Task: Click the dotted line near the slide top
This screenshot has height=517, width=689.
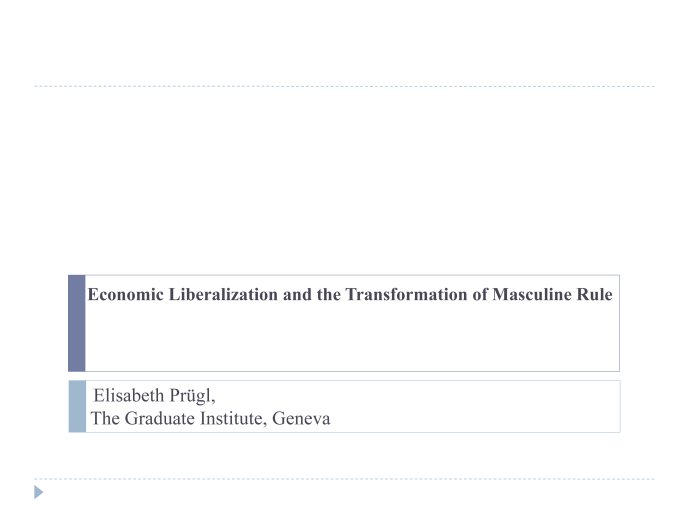Action: coord(344,86)
